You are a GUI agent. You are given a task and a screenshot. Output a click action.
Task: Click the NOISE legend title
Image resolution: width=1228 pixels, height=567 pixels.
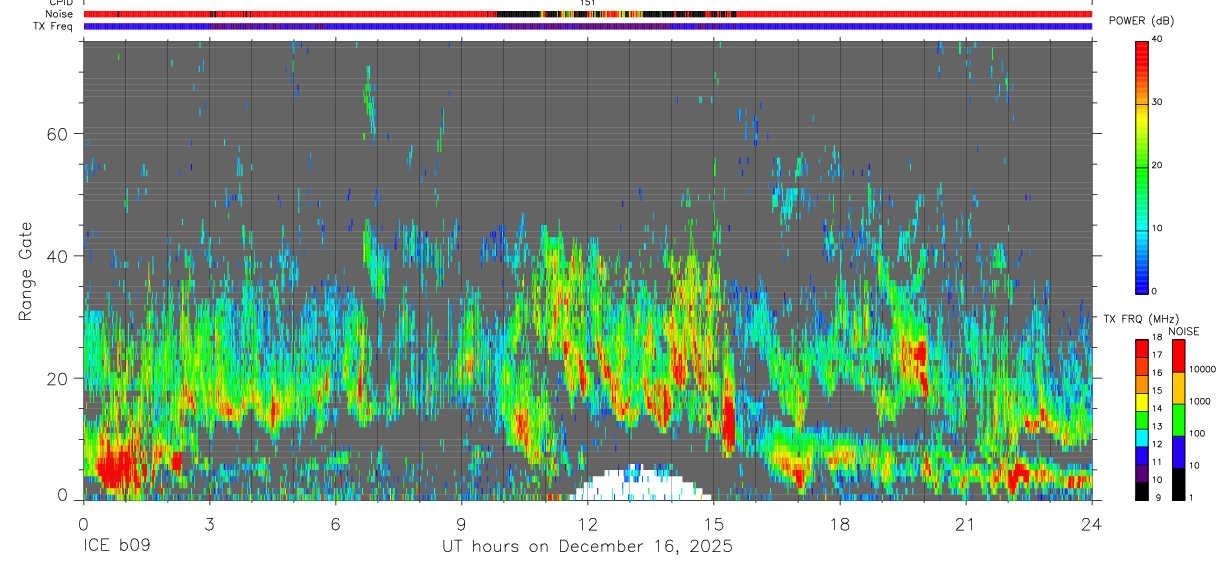click(x=1183, y=331)
